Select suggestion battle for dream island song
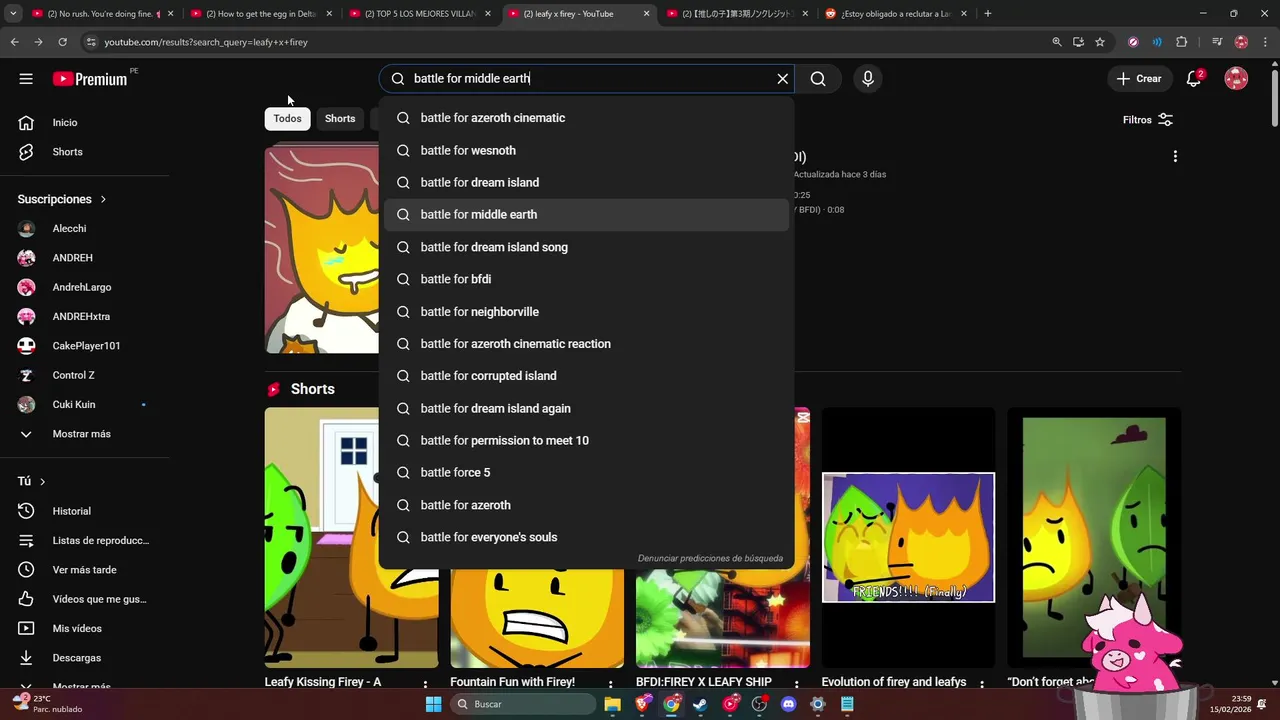This screenshot has width=1280, height=720. click(x=586, y=247)
